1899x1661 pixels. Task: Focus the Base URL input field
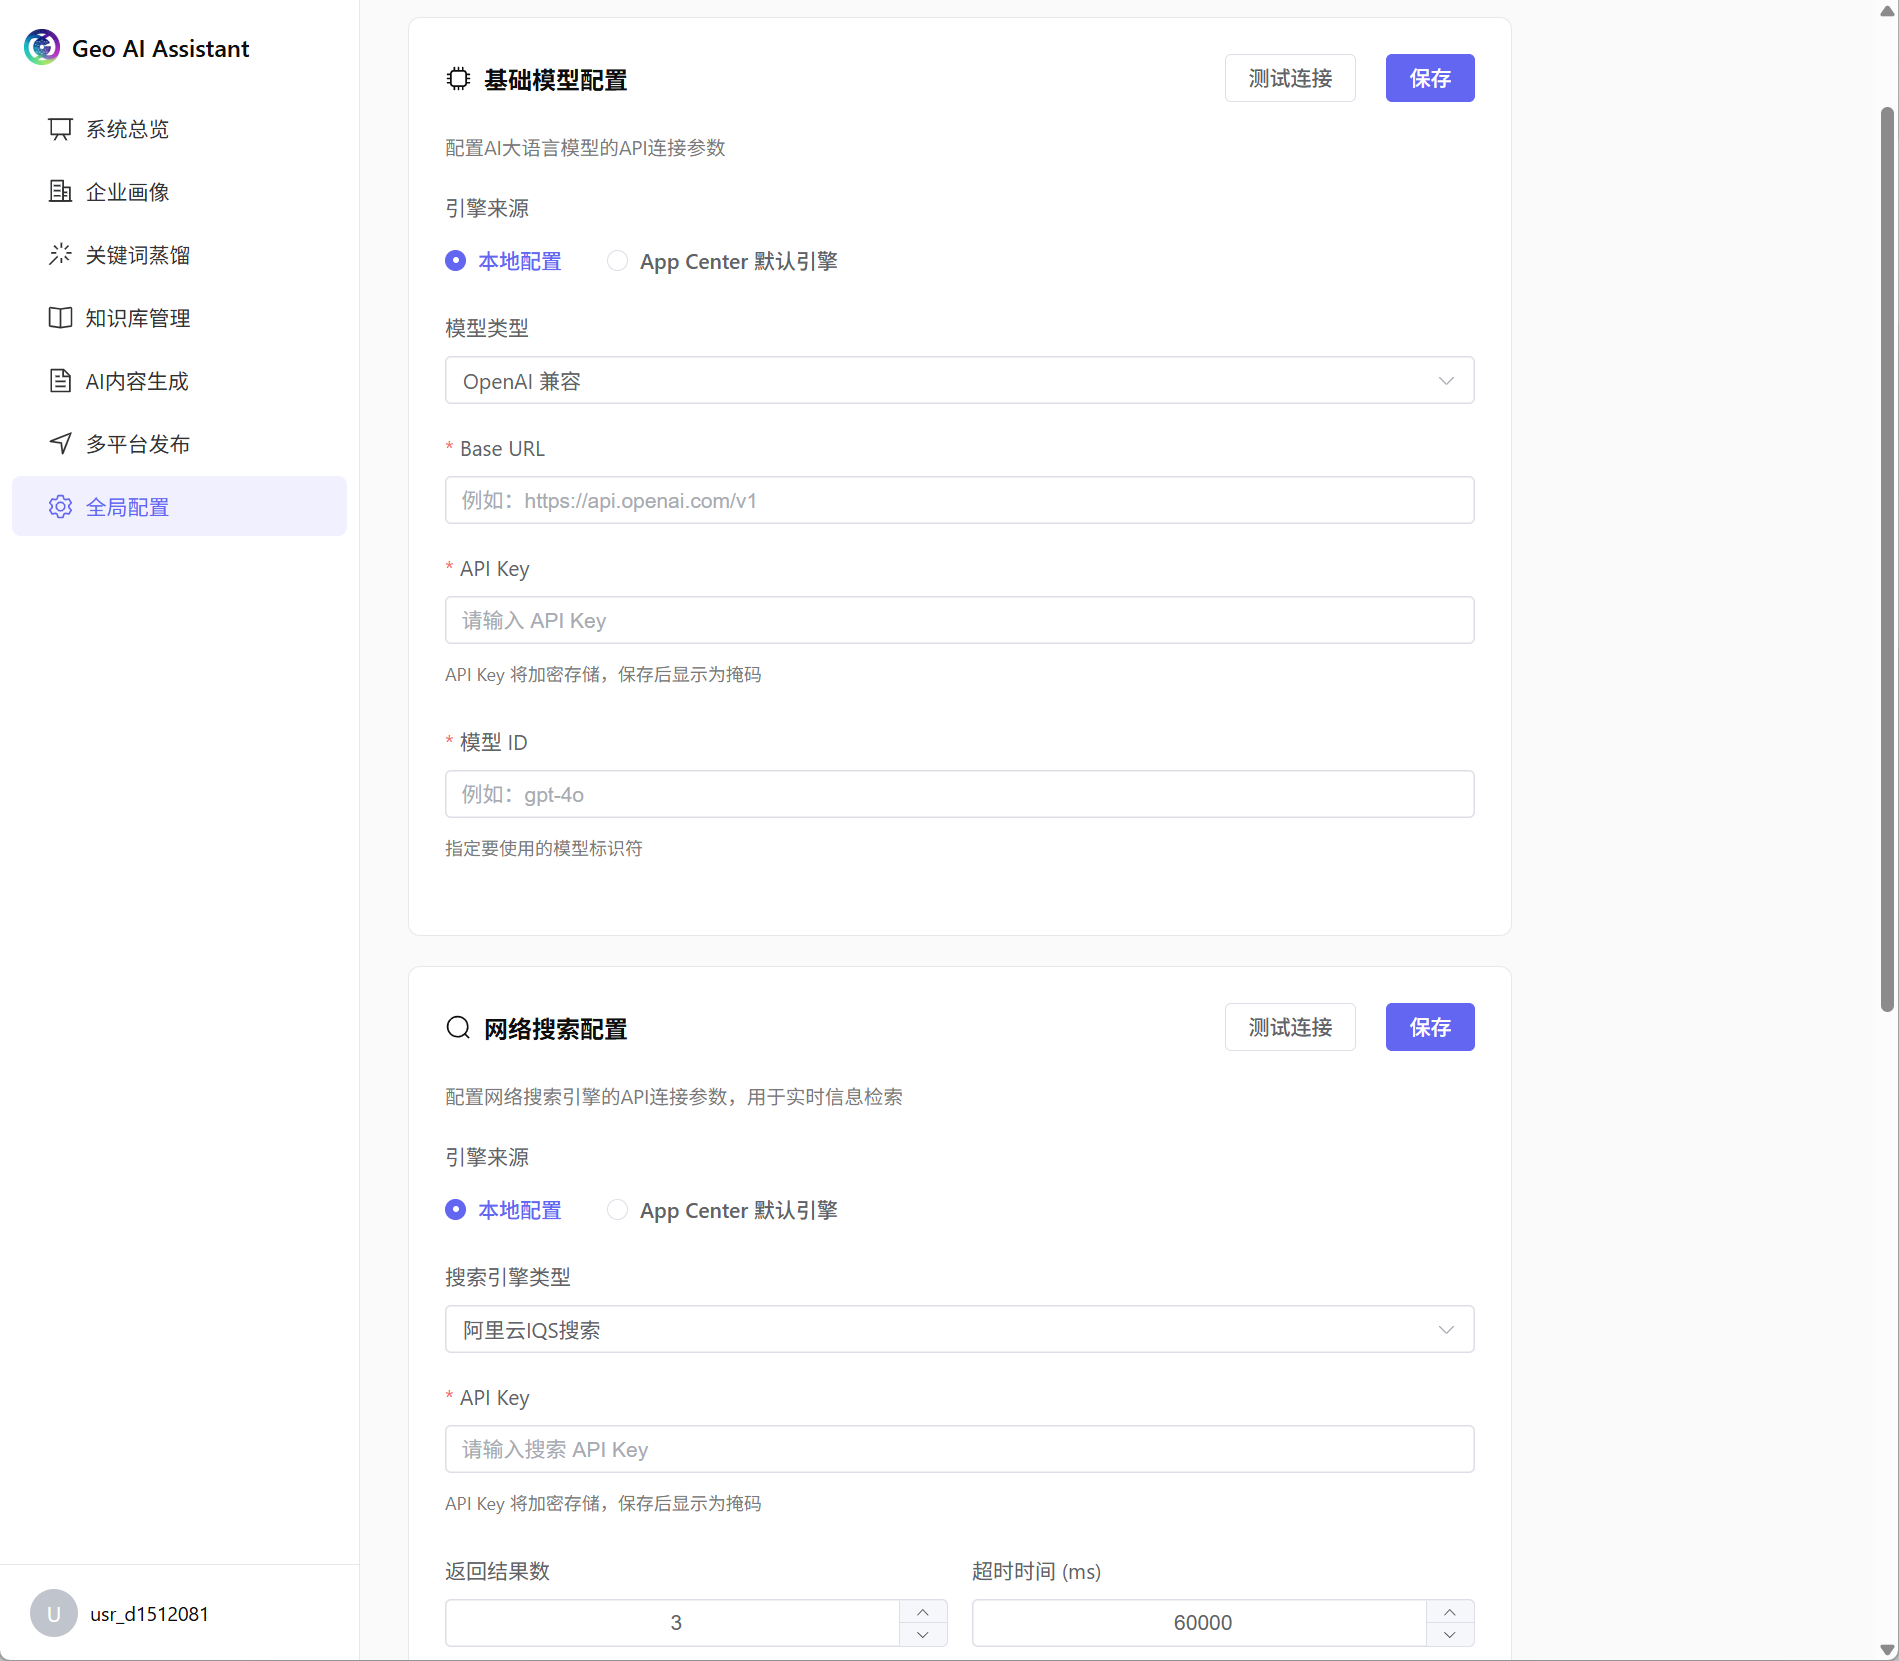(x=959, y=501)
